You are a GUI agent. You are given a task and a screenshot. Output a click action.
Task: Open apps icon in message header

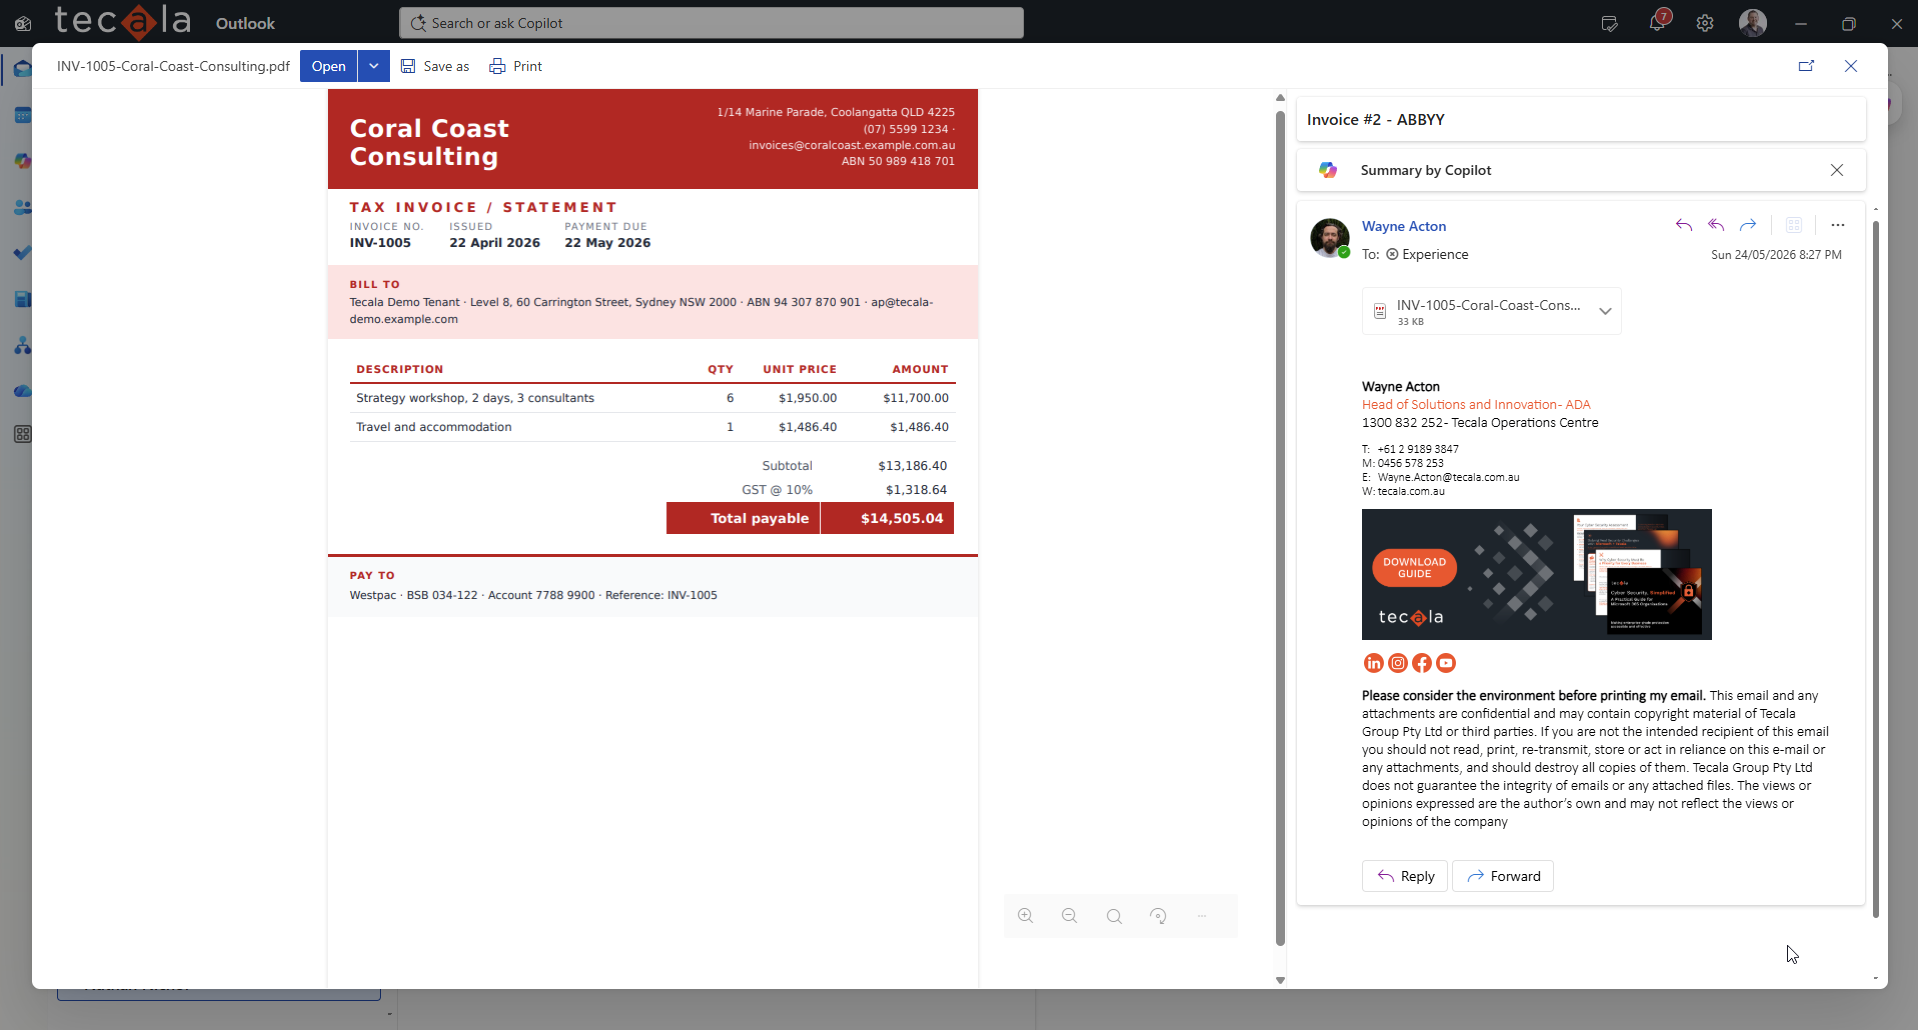(1794, 225)
